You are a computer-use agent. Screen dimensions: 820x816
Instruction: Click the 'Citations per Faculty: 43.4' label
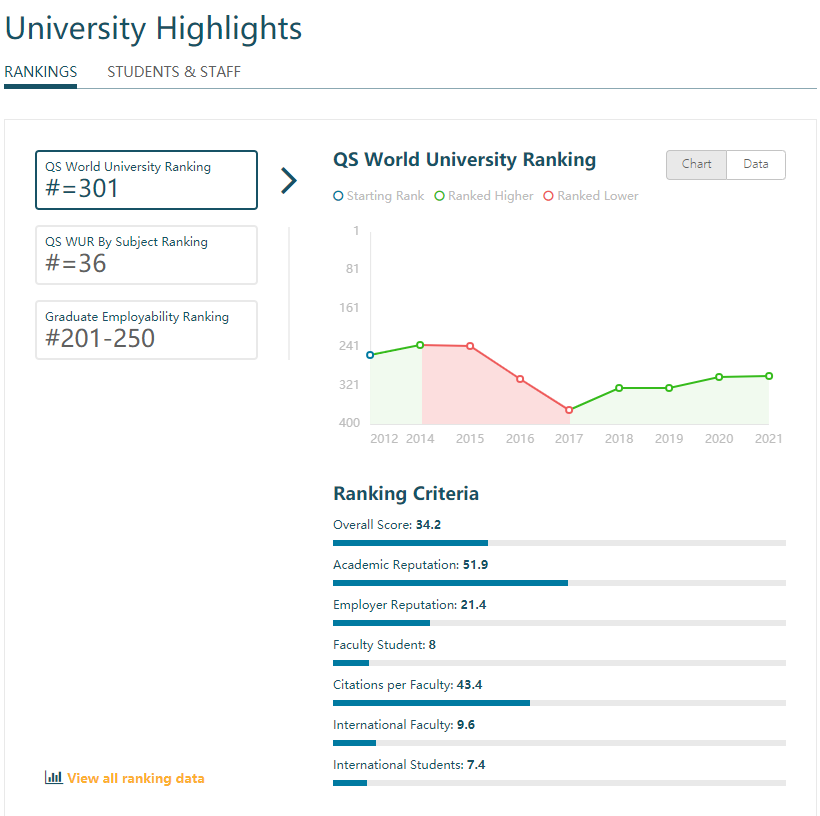(x=407, y=685)
